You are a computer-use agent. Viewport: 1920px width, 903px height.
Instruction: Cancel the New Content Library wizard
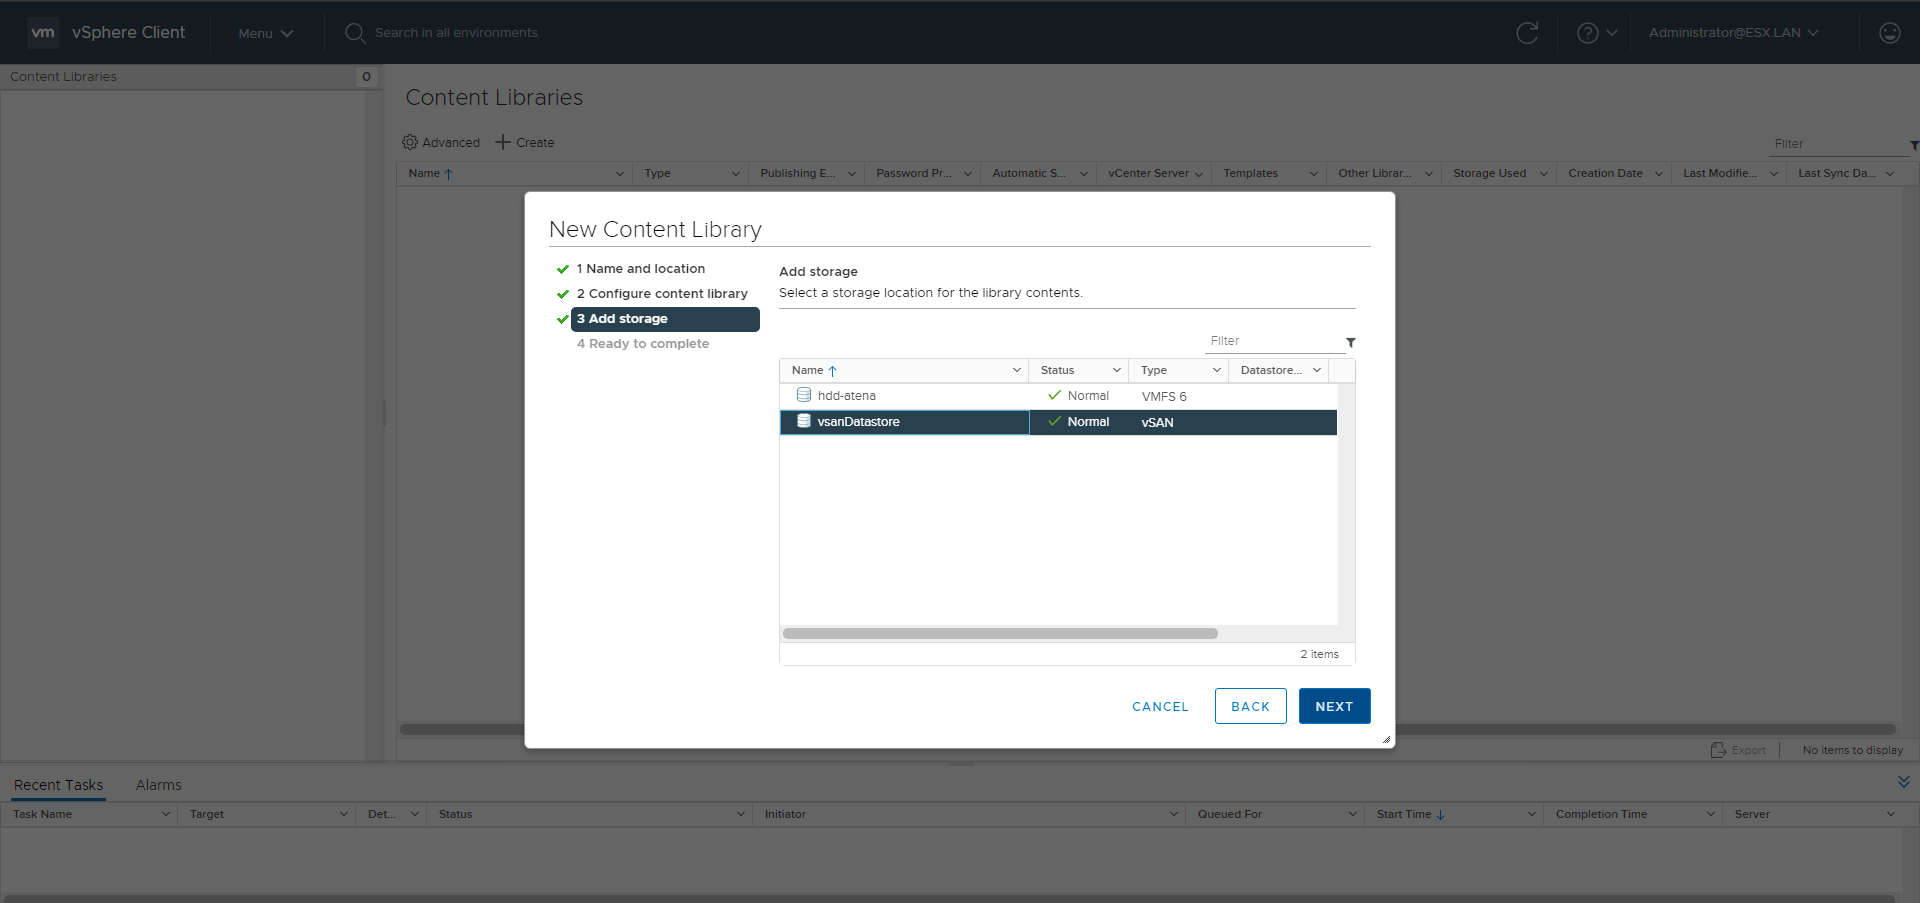click(x=1160, y=706)
